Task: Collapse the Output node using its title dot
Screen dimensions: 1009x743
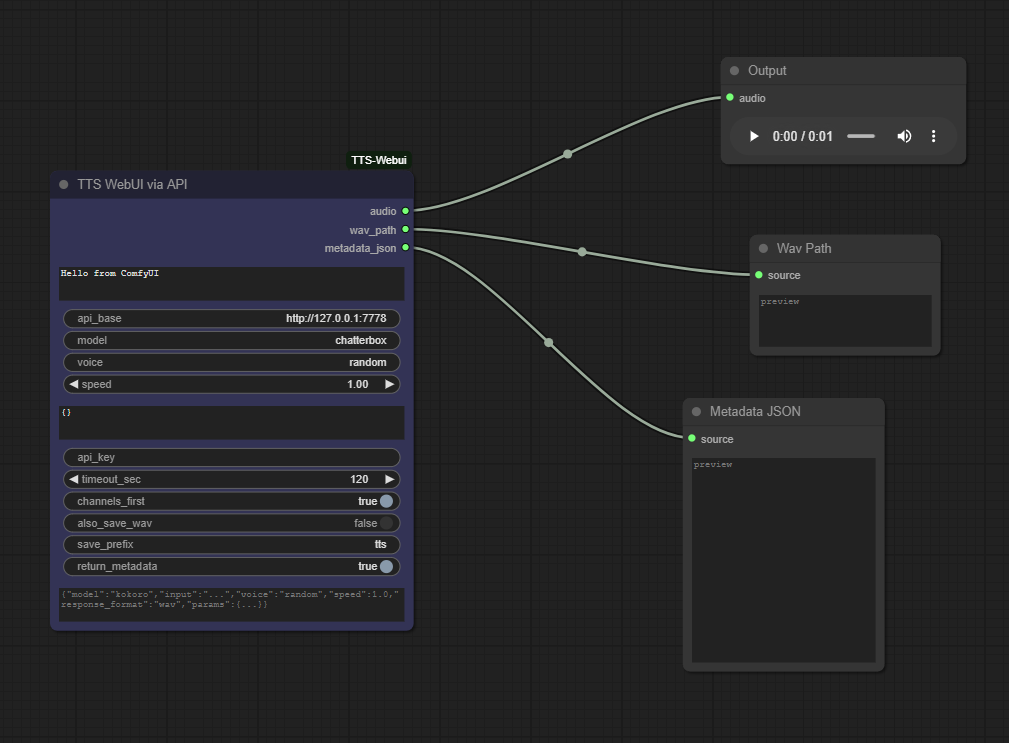Action: pos(734,71)
